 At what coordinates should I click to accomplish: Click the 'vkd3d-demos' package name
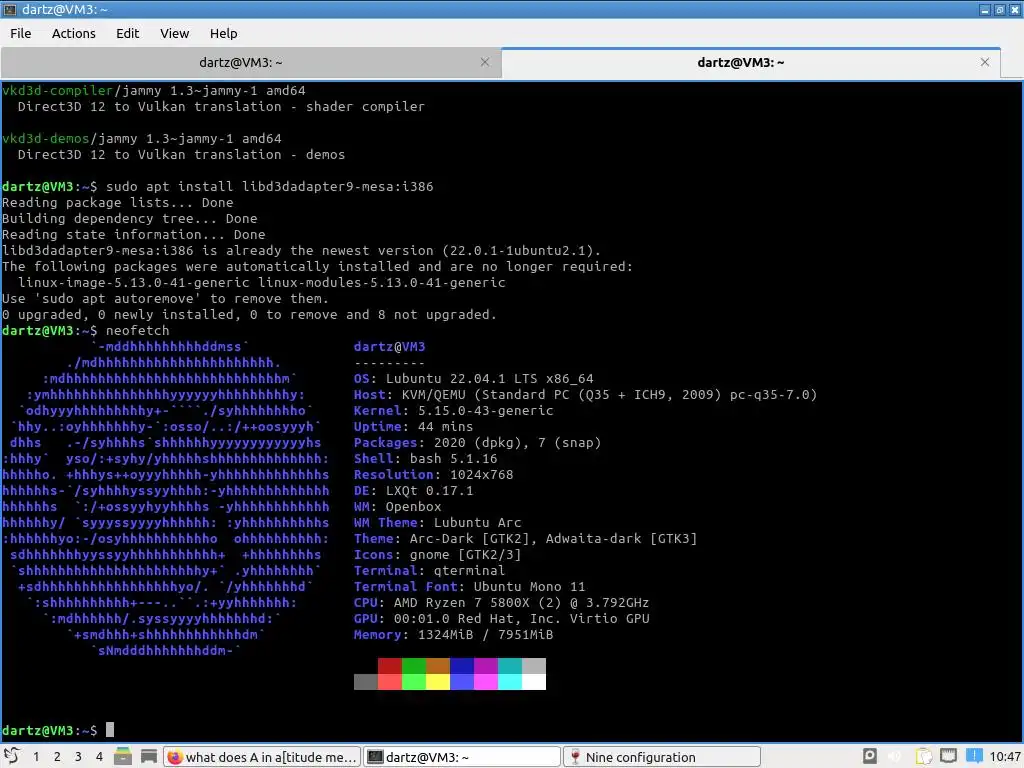point(46,138)
